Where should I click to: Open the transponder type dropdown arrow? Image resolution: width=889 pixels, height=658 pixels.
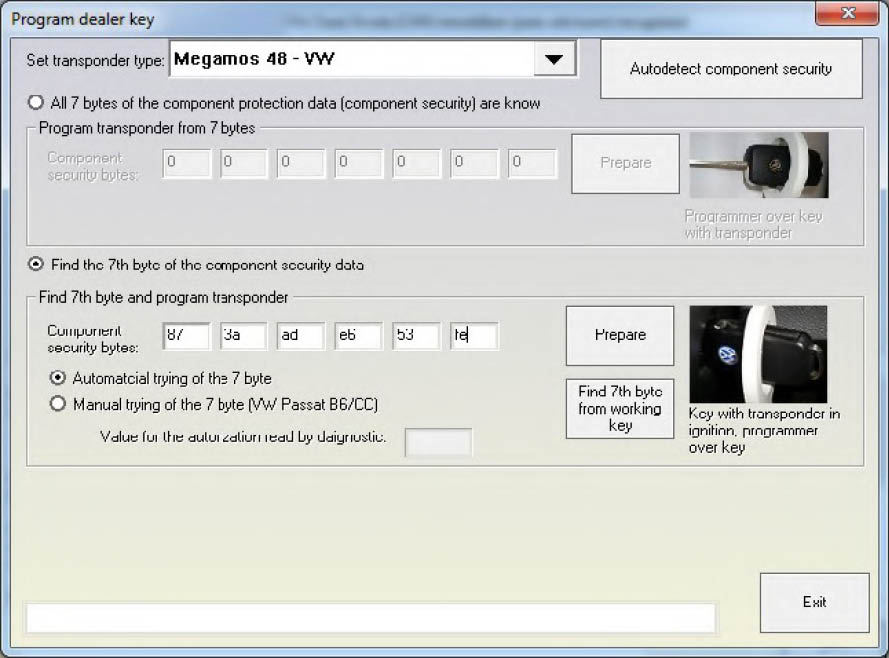pos(554,59)
